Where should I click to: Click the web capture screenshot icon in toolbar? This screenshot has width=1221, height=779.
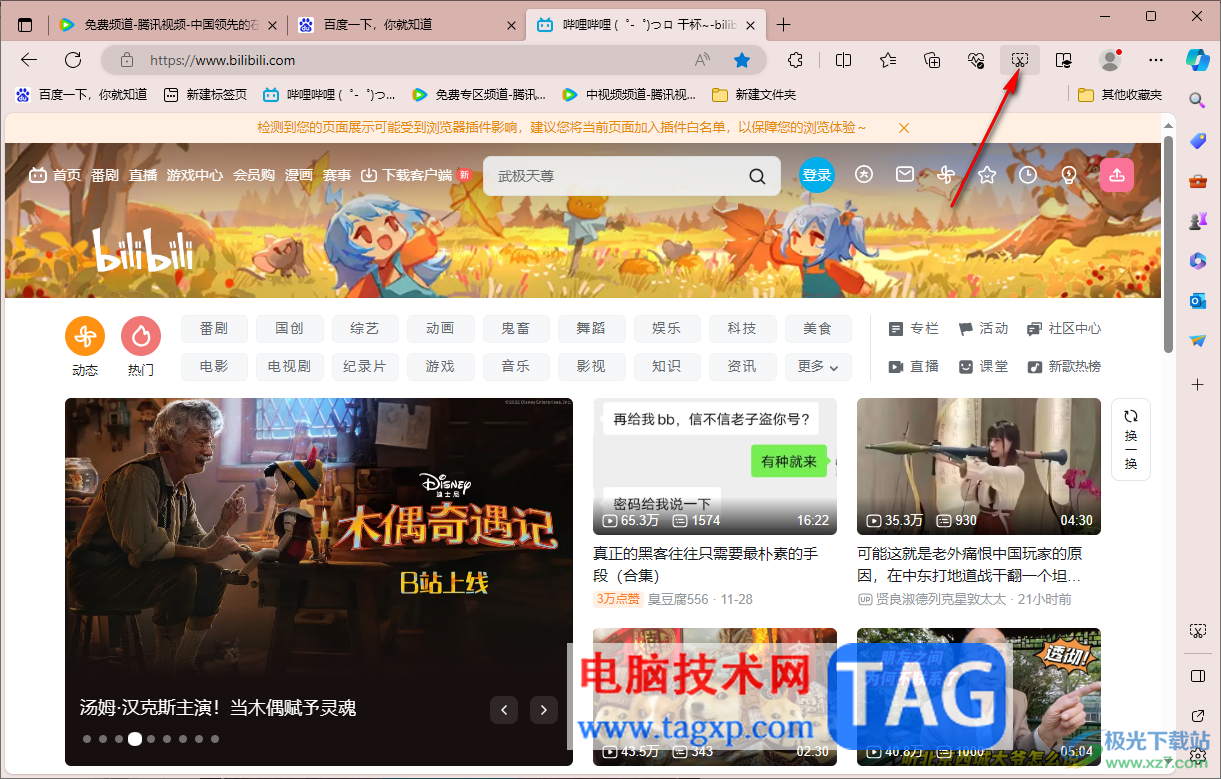1020,60
